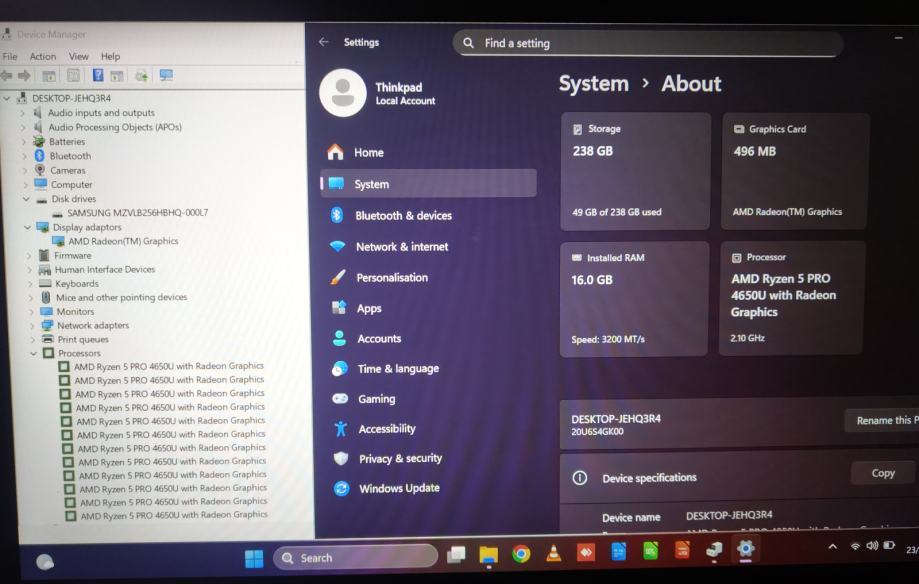
Task: Open the View menu in Device Manager
Action: coord(79,56)
